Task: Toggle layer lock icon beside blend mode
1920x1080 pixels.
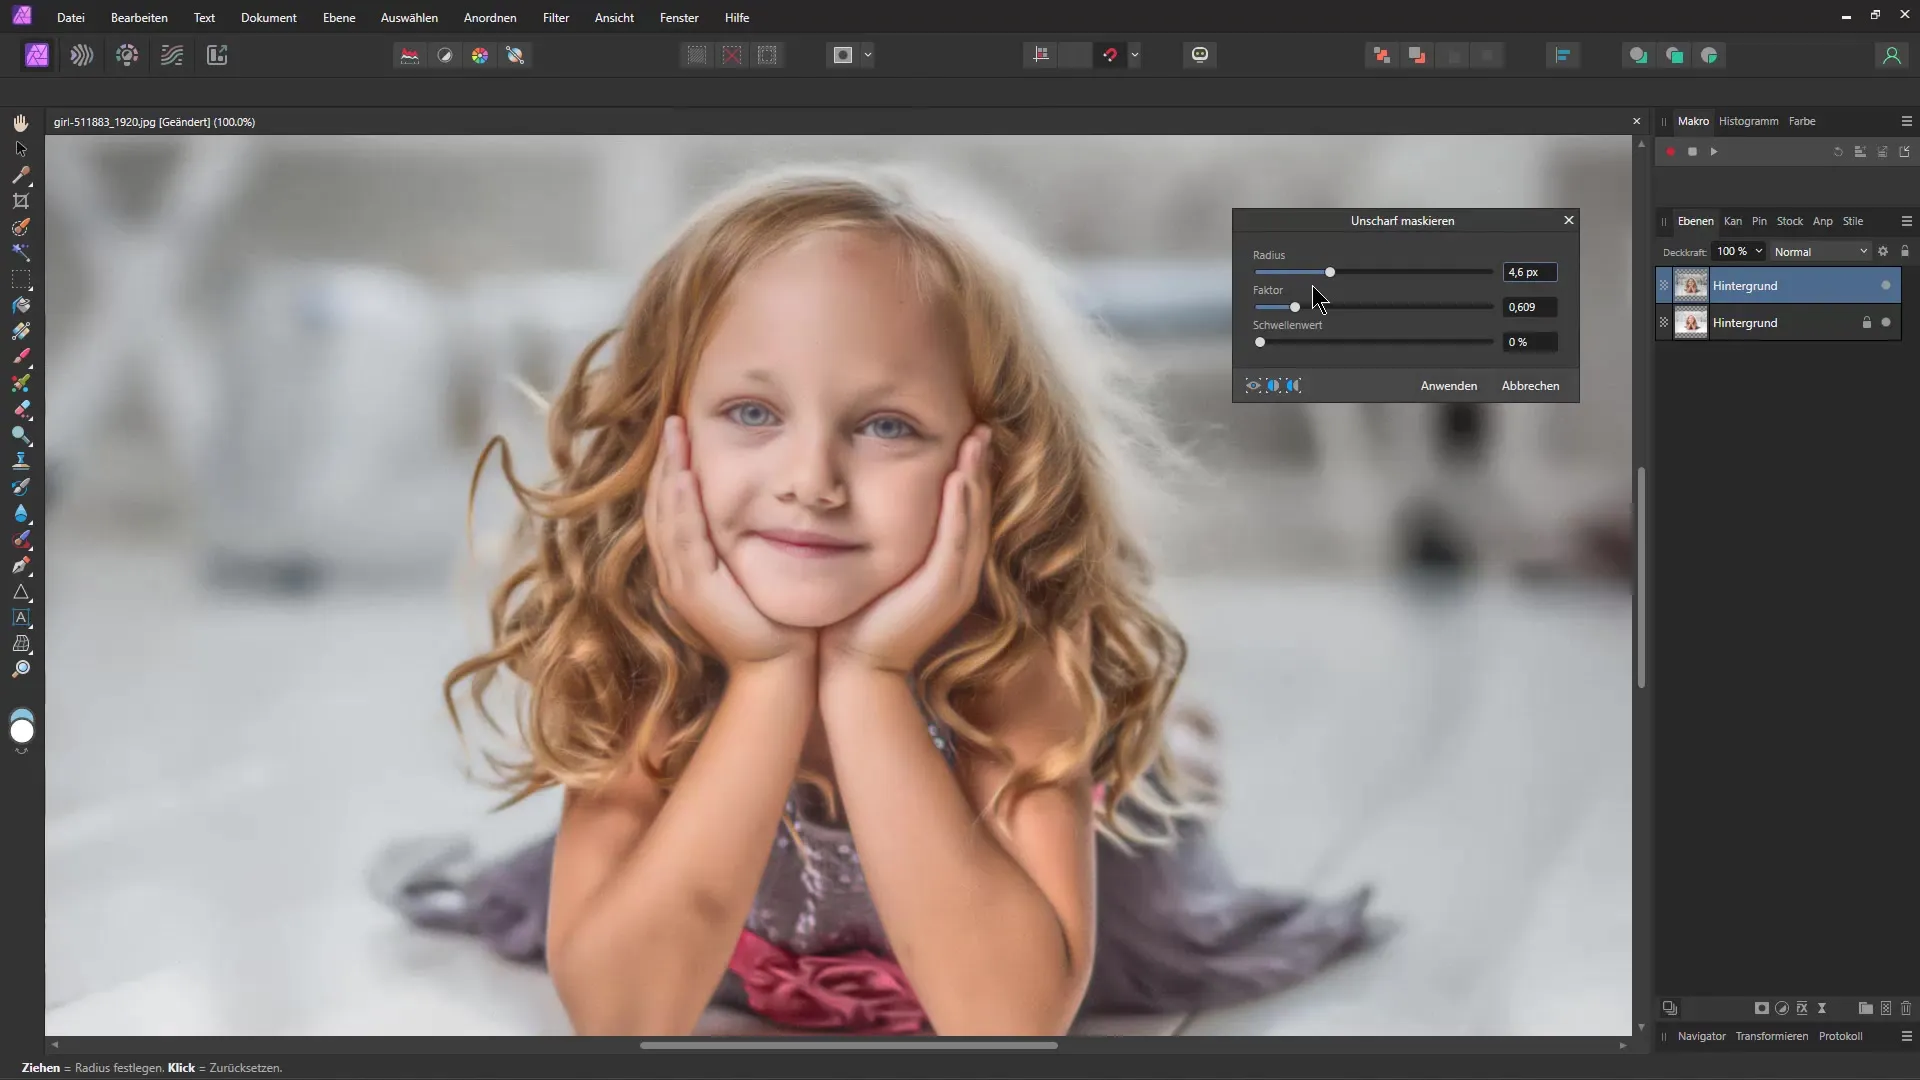Action: [1905, 252]
